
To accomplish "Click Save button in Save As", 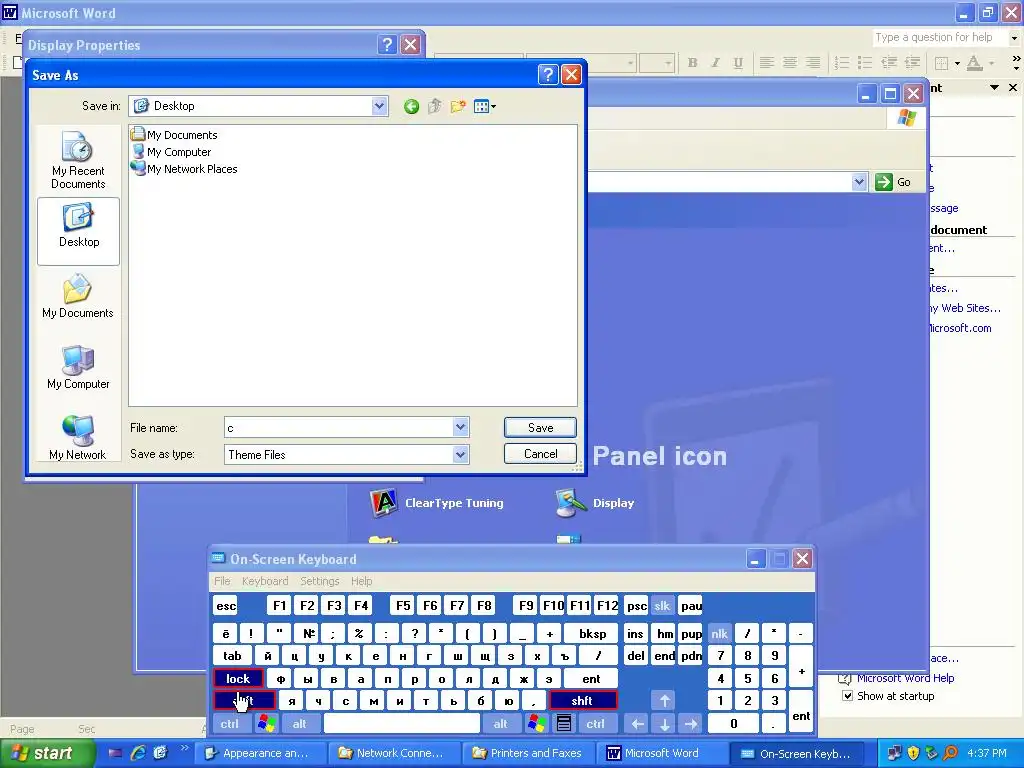I will (540, 428).
